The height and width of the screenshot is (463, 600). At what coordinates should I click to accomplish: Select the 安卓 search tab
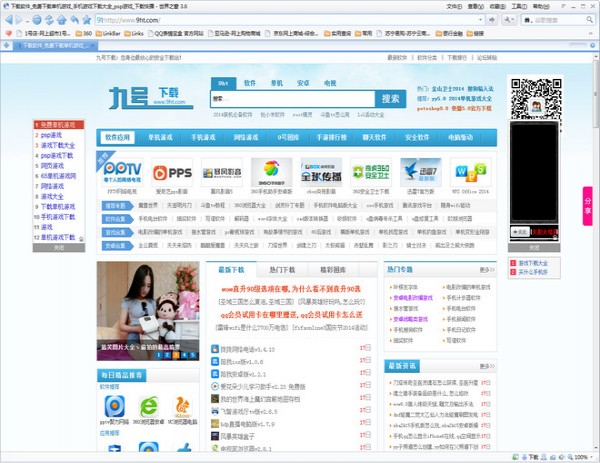(303, 83)
